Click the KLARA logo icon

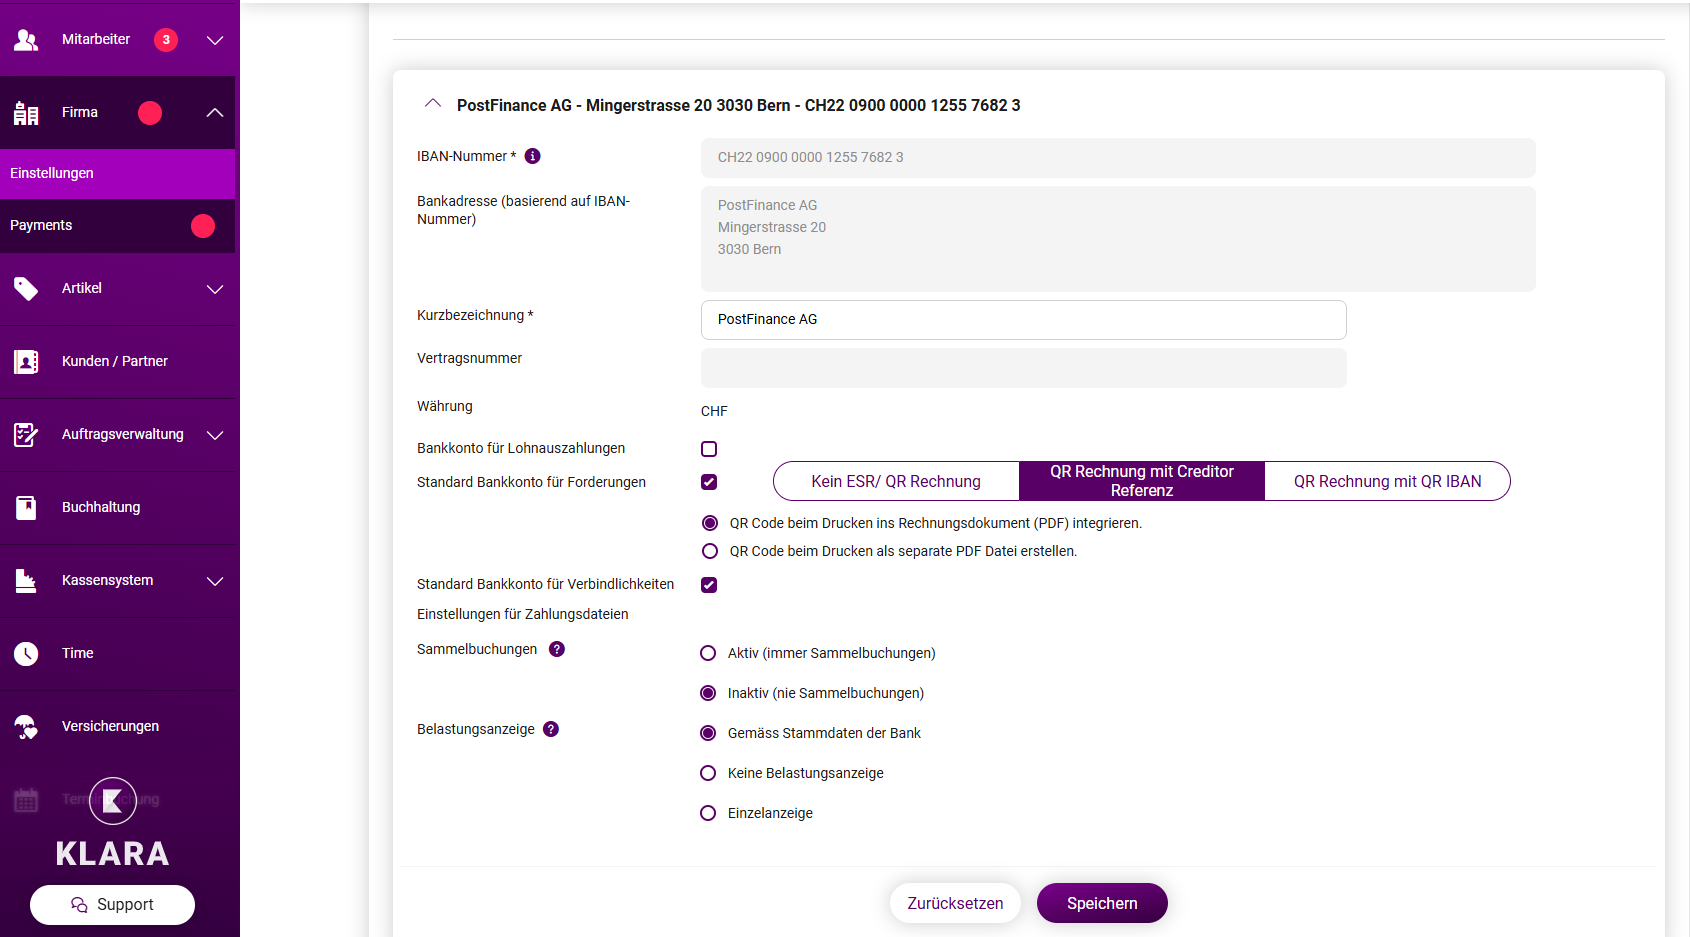113,801
